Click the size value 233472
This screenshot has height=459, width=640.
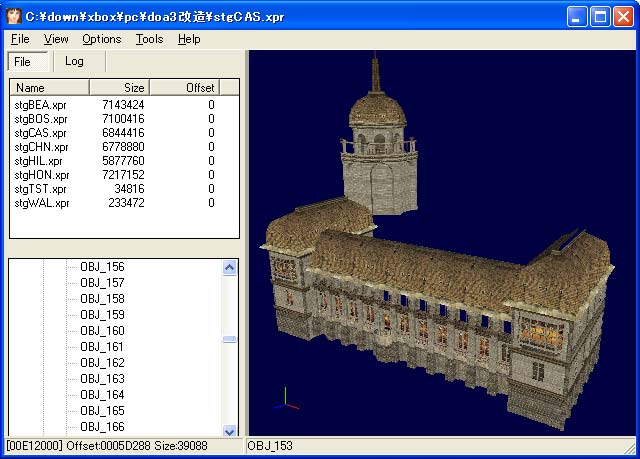tap(127, 203)
